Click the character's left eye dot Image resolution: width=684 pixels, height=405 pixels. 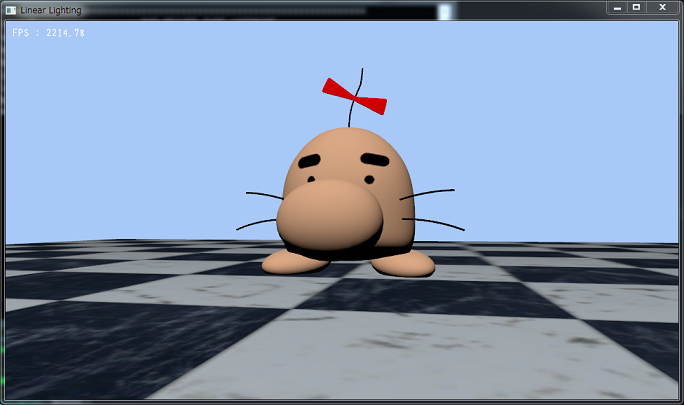(311, 179)
